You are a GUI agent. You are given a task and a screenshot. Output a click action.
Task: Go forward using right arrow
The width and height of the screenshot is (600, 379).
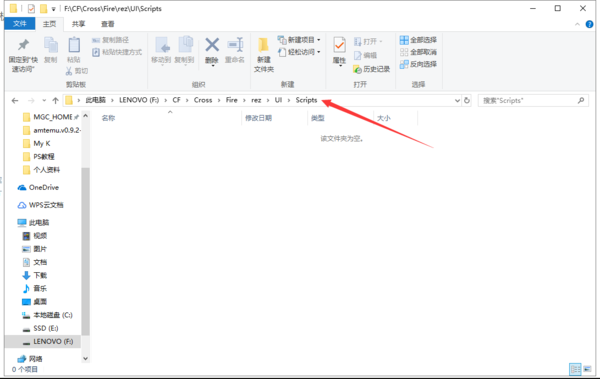click(x=31, y=100)
